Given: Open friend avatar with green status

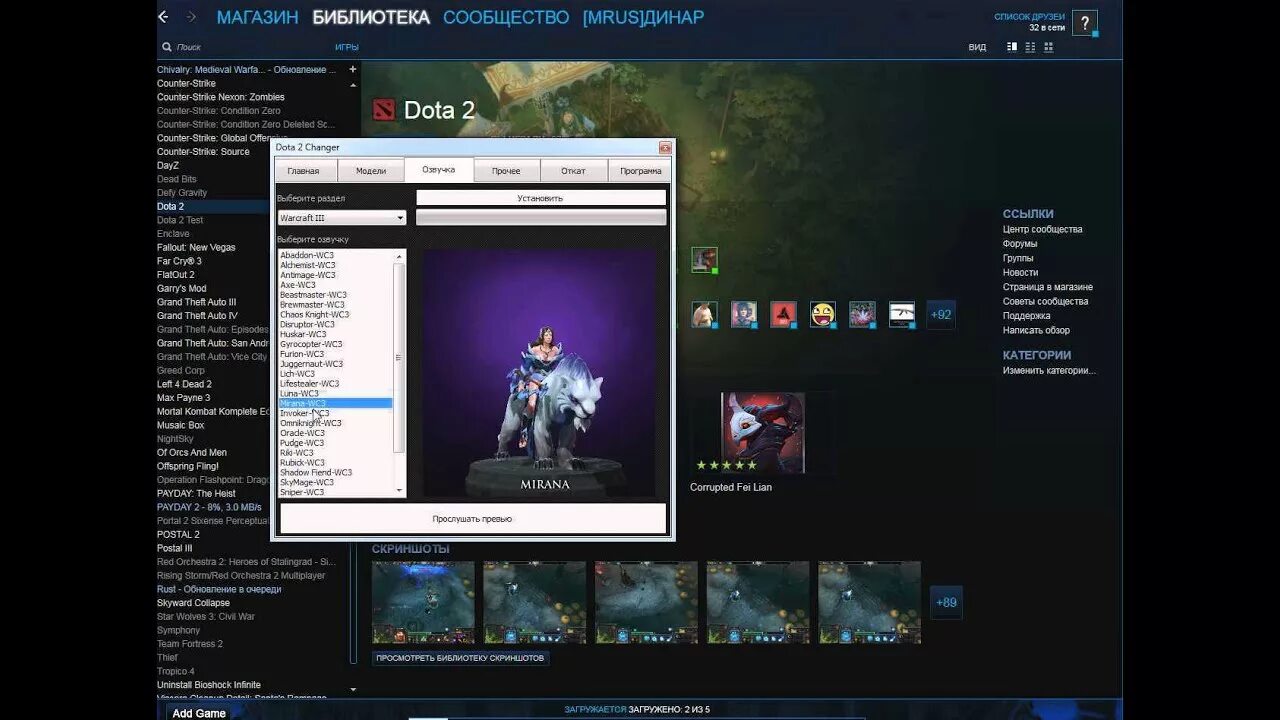Looking at the screenshot, I should pyautogui.click(x=704, y=260).
